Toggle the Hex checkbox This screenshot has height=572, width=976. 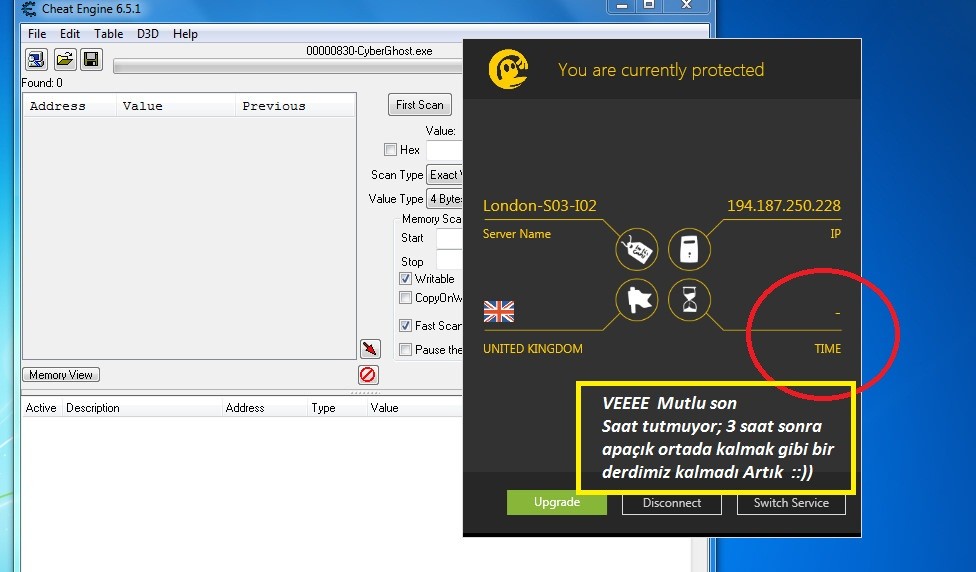click(390, 149)
